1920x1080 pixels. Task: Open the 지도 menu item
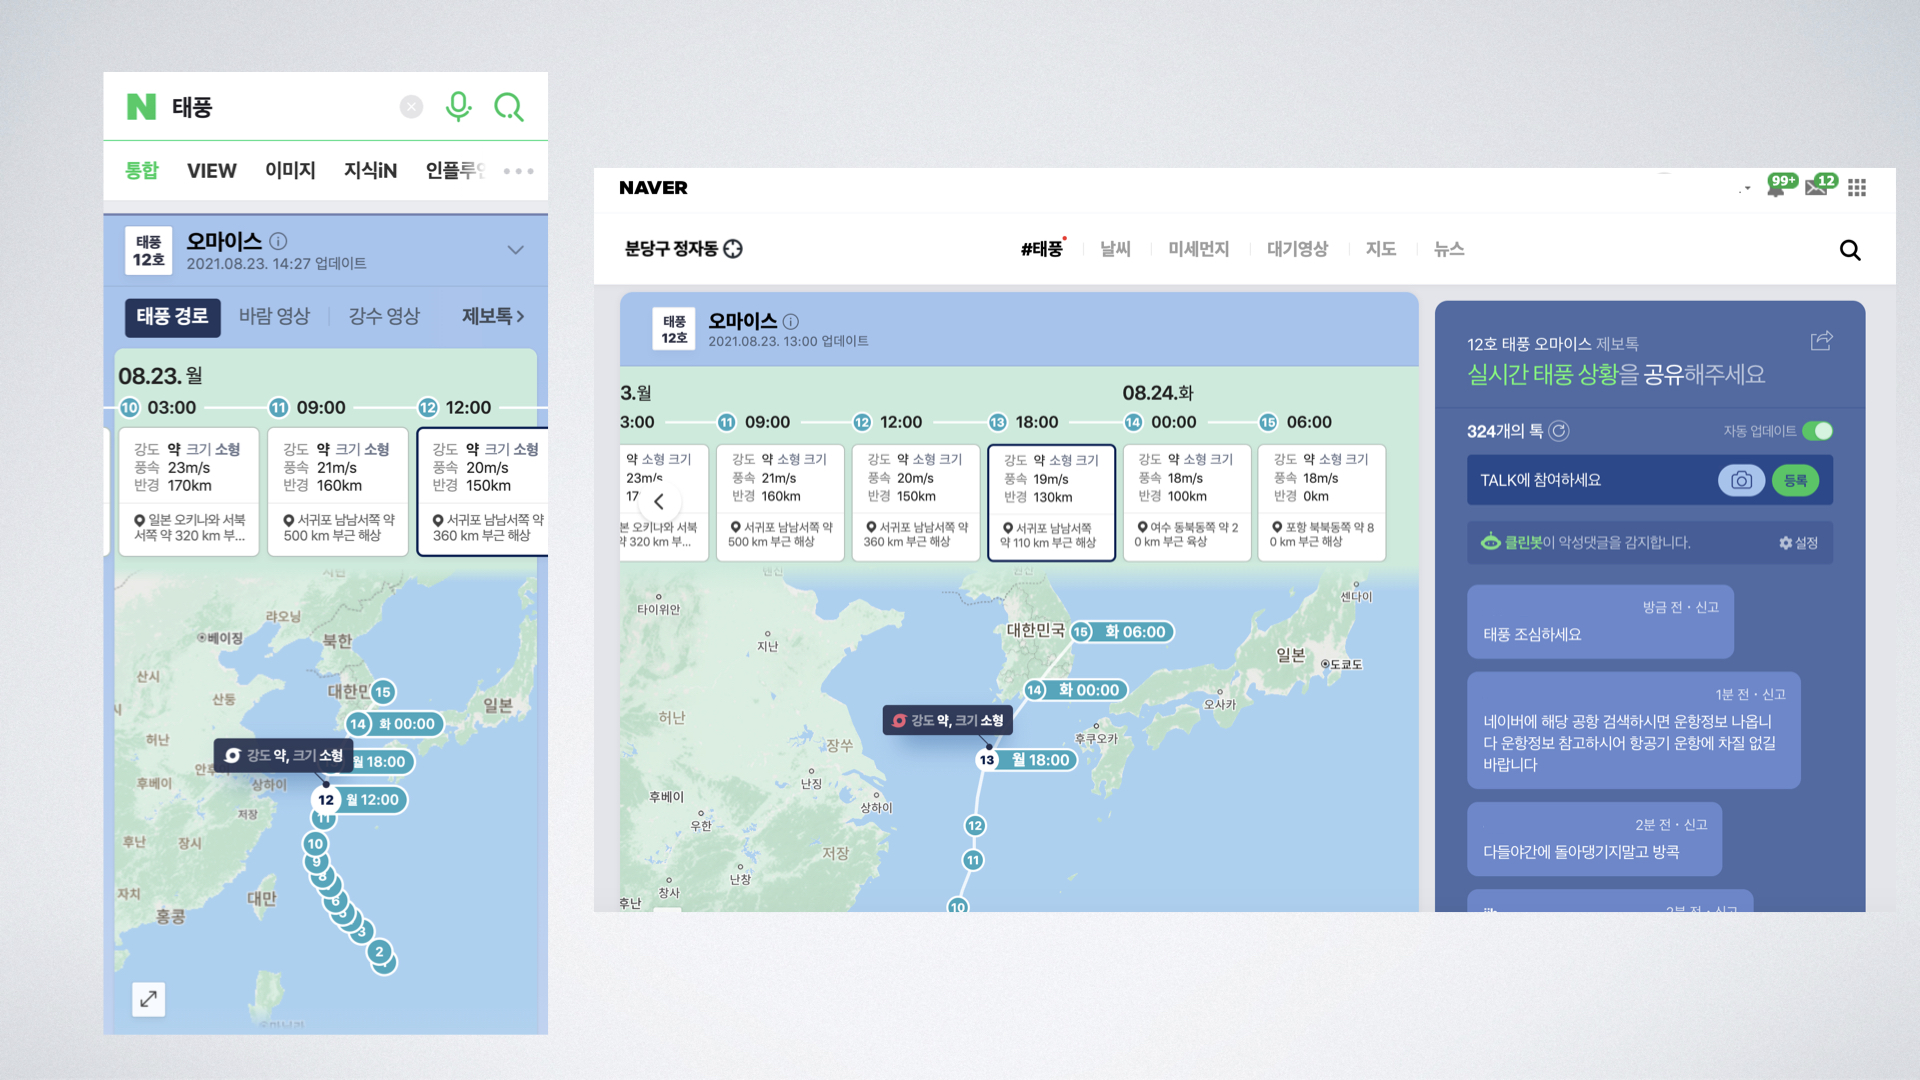click(x=1381, y=249)
